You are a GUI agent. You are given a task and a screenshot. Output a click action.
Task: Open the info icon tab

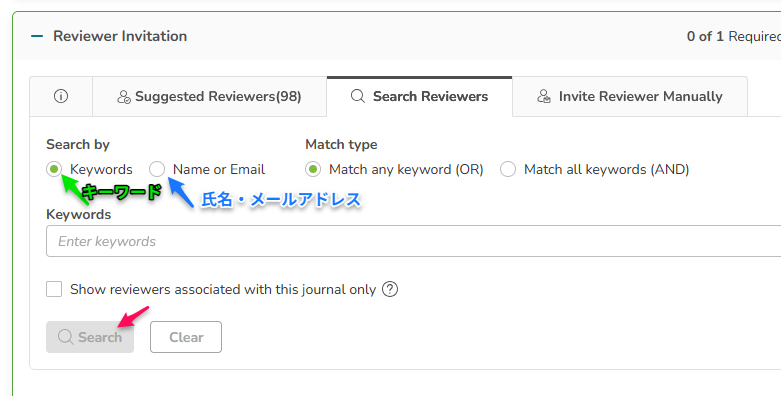pos(61,96)
